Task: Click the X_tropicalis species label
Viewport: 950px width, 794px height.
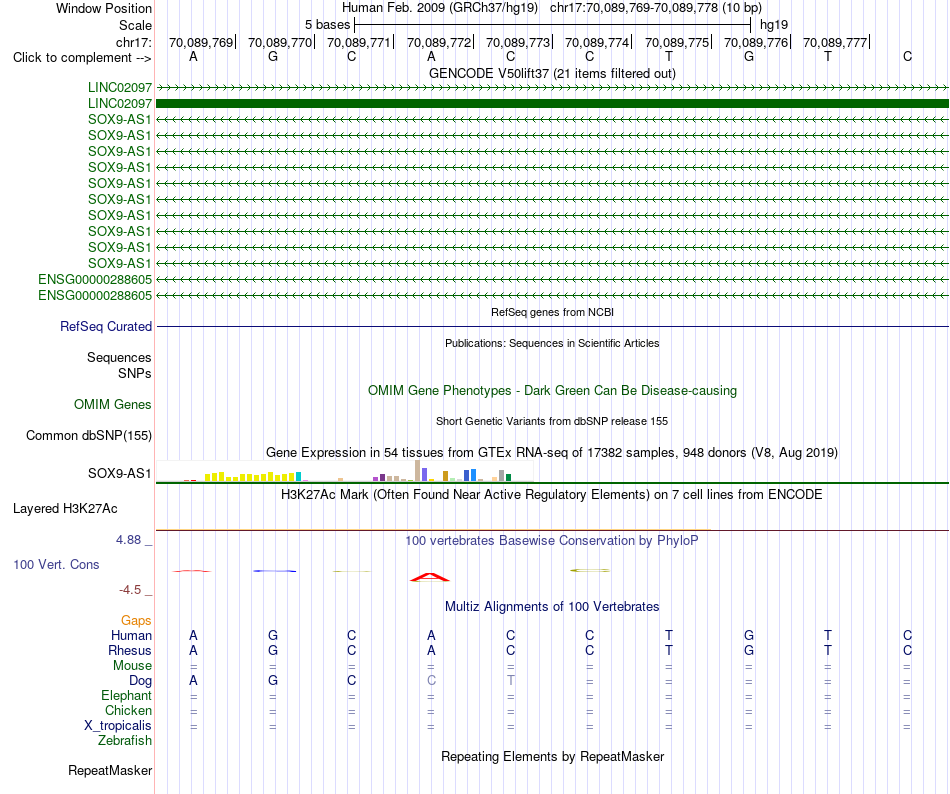Action: coord(118,726)
